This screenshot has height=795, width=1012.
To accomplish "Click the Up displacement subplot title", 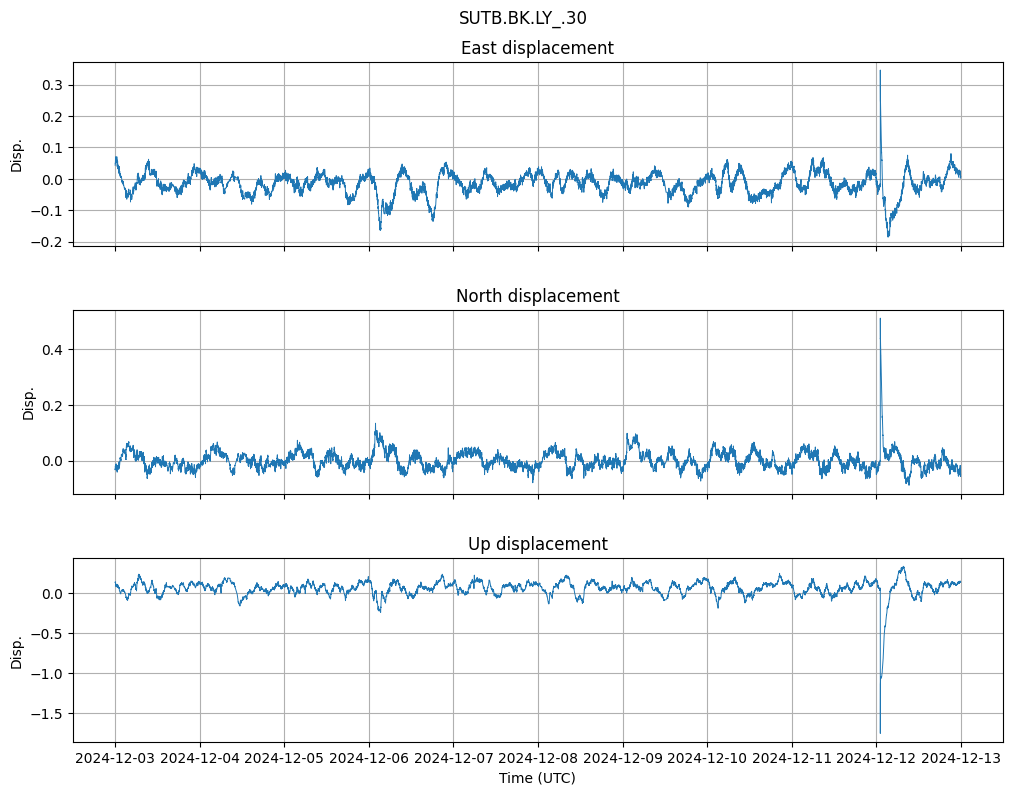I will point(537,544).
